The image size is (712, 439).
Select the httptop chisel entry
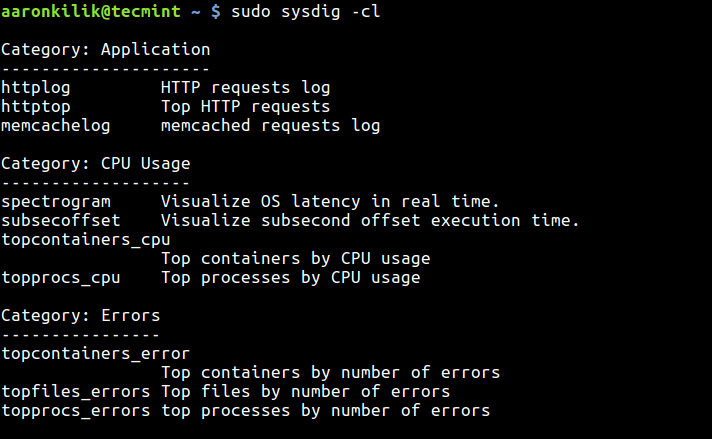pyautogui.click(x=37, y=107)
